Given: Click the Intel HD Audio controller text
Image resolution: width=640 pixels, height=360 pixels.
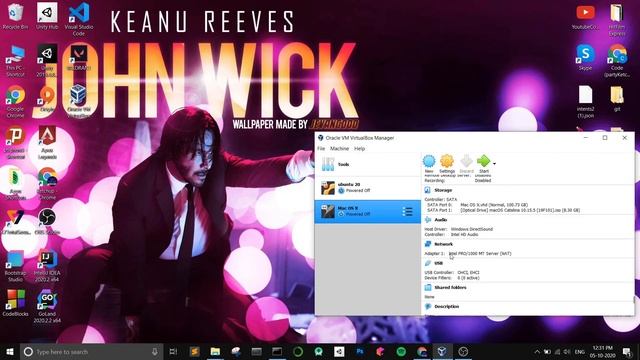Looking at the screenshot, I should point(464,235).
